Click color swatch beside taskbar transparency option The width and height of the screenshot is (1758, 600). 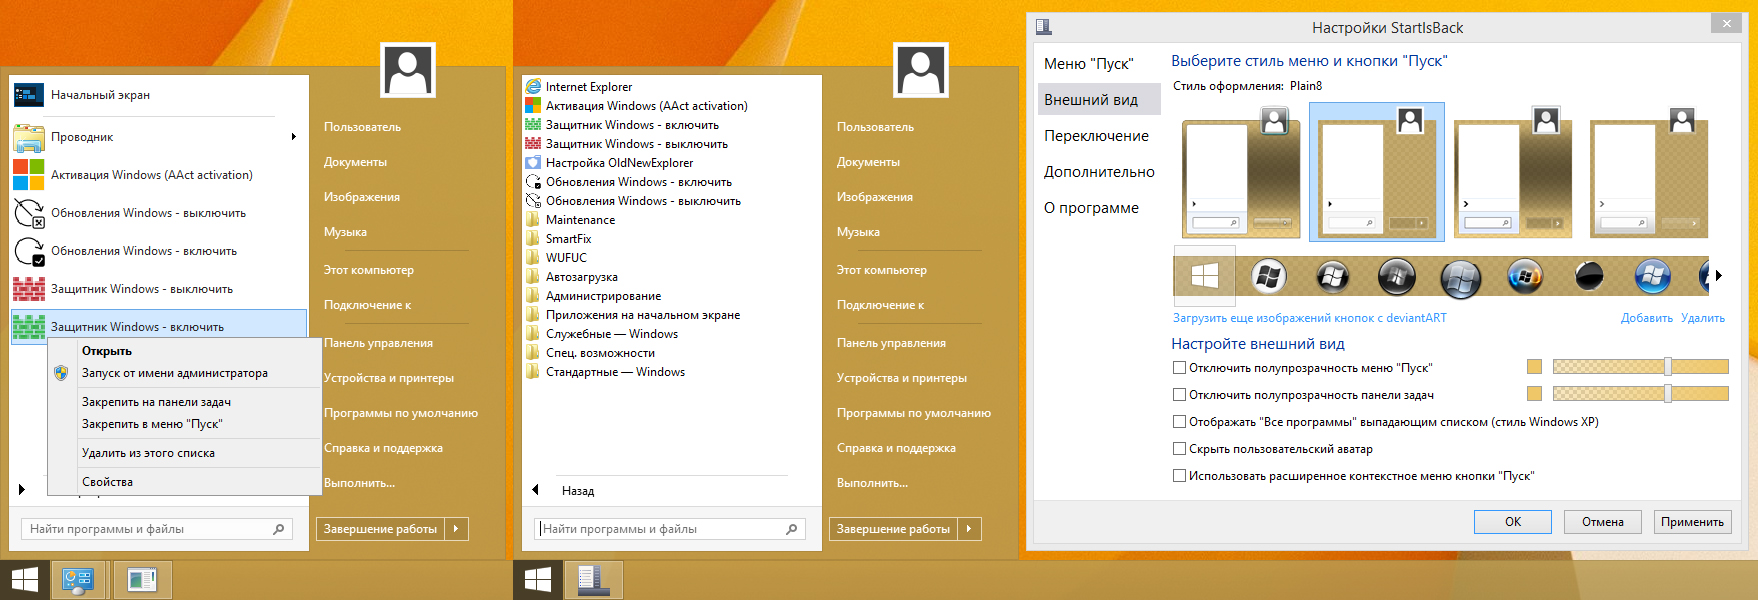point(1534,394)
